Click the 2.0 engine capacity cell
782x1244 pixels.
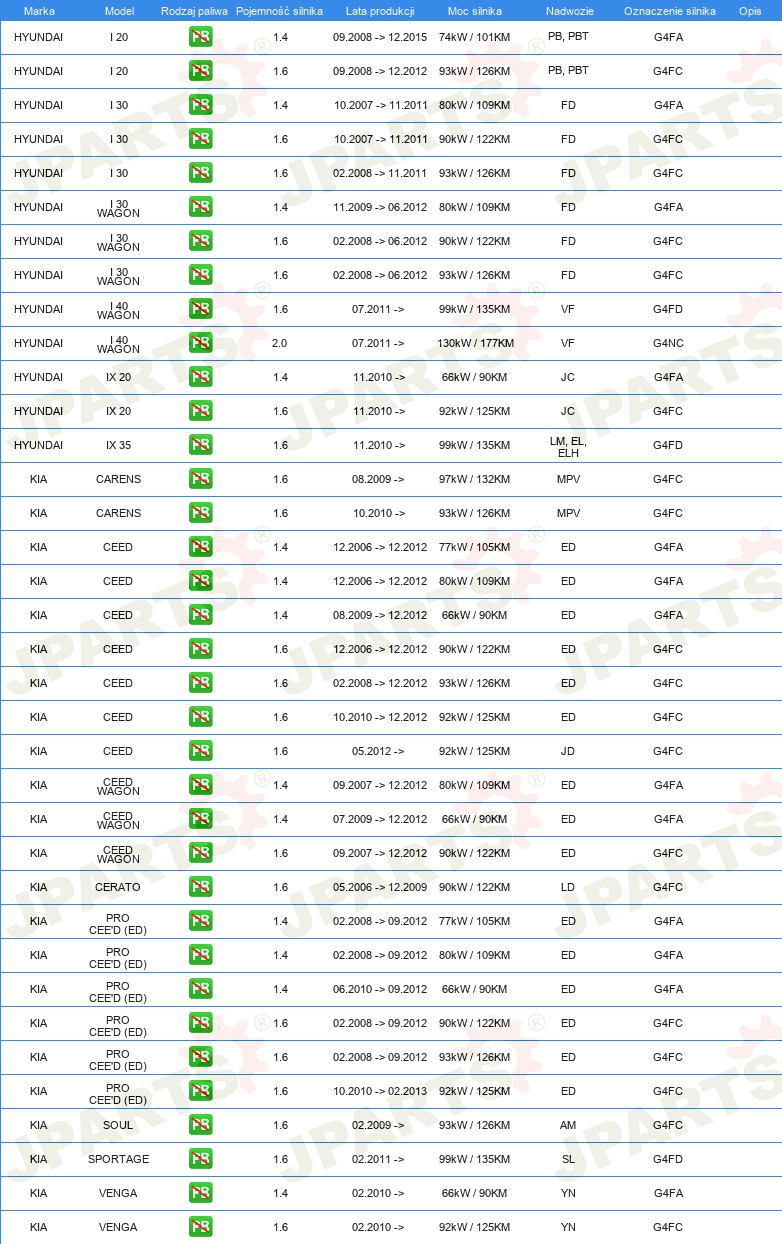[280, 343]
